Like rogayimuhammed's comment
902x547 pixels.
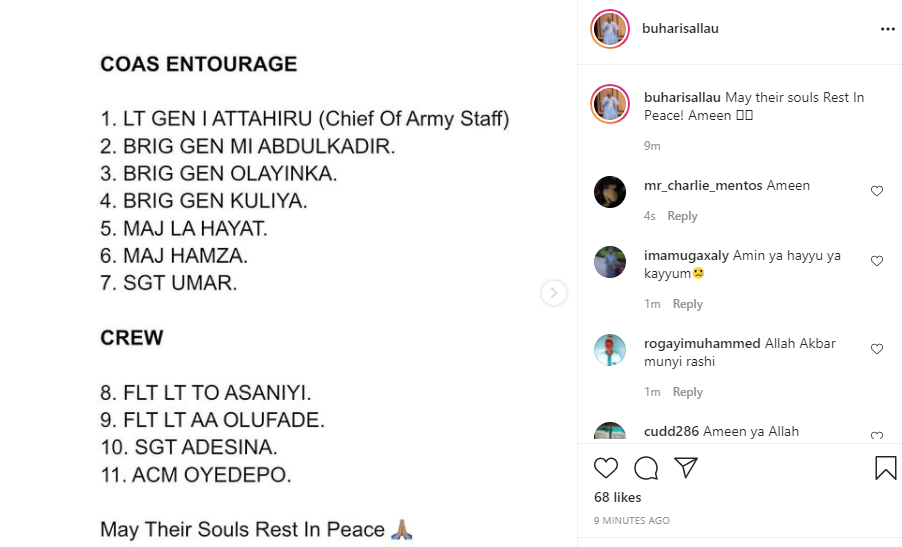click(x=877, y=349)
